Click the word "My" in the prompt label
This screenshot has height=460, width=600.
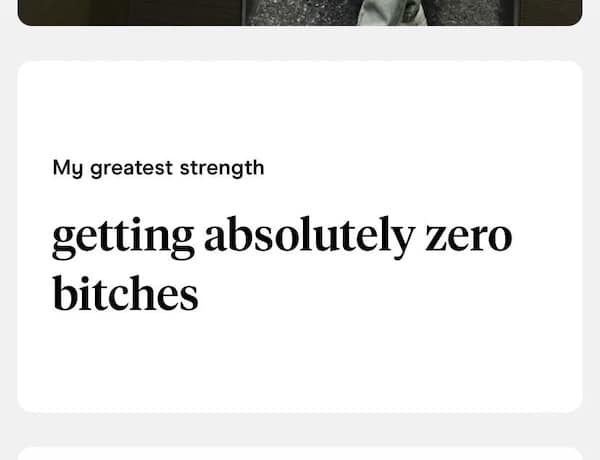click(x=68, y=168)
